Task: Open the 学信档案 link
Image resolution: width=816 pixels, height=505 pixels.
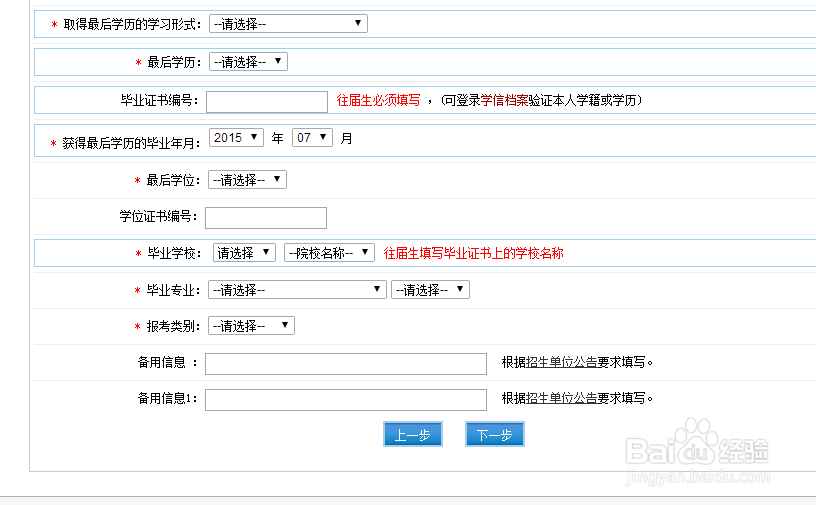Action: [x=505, y=100]
